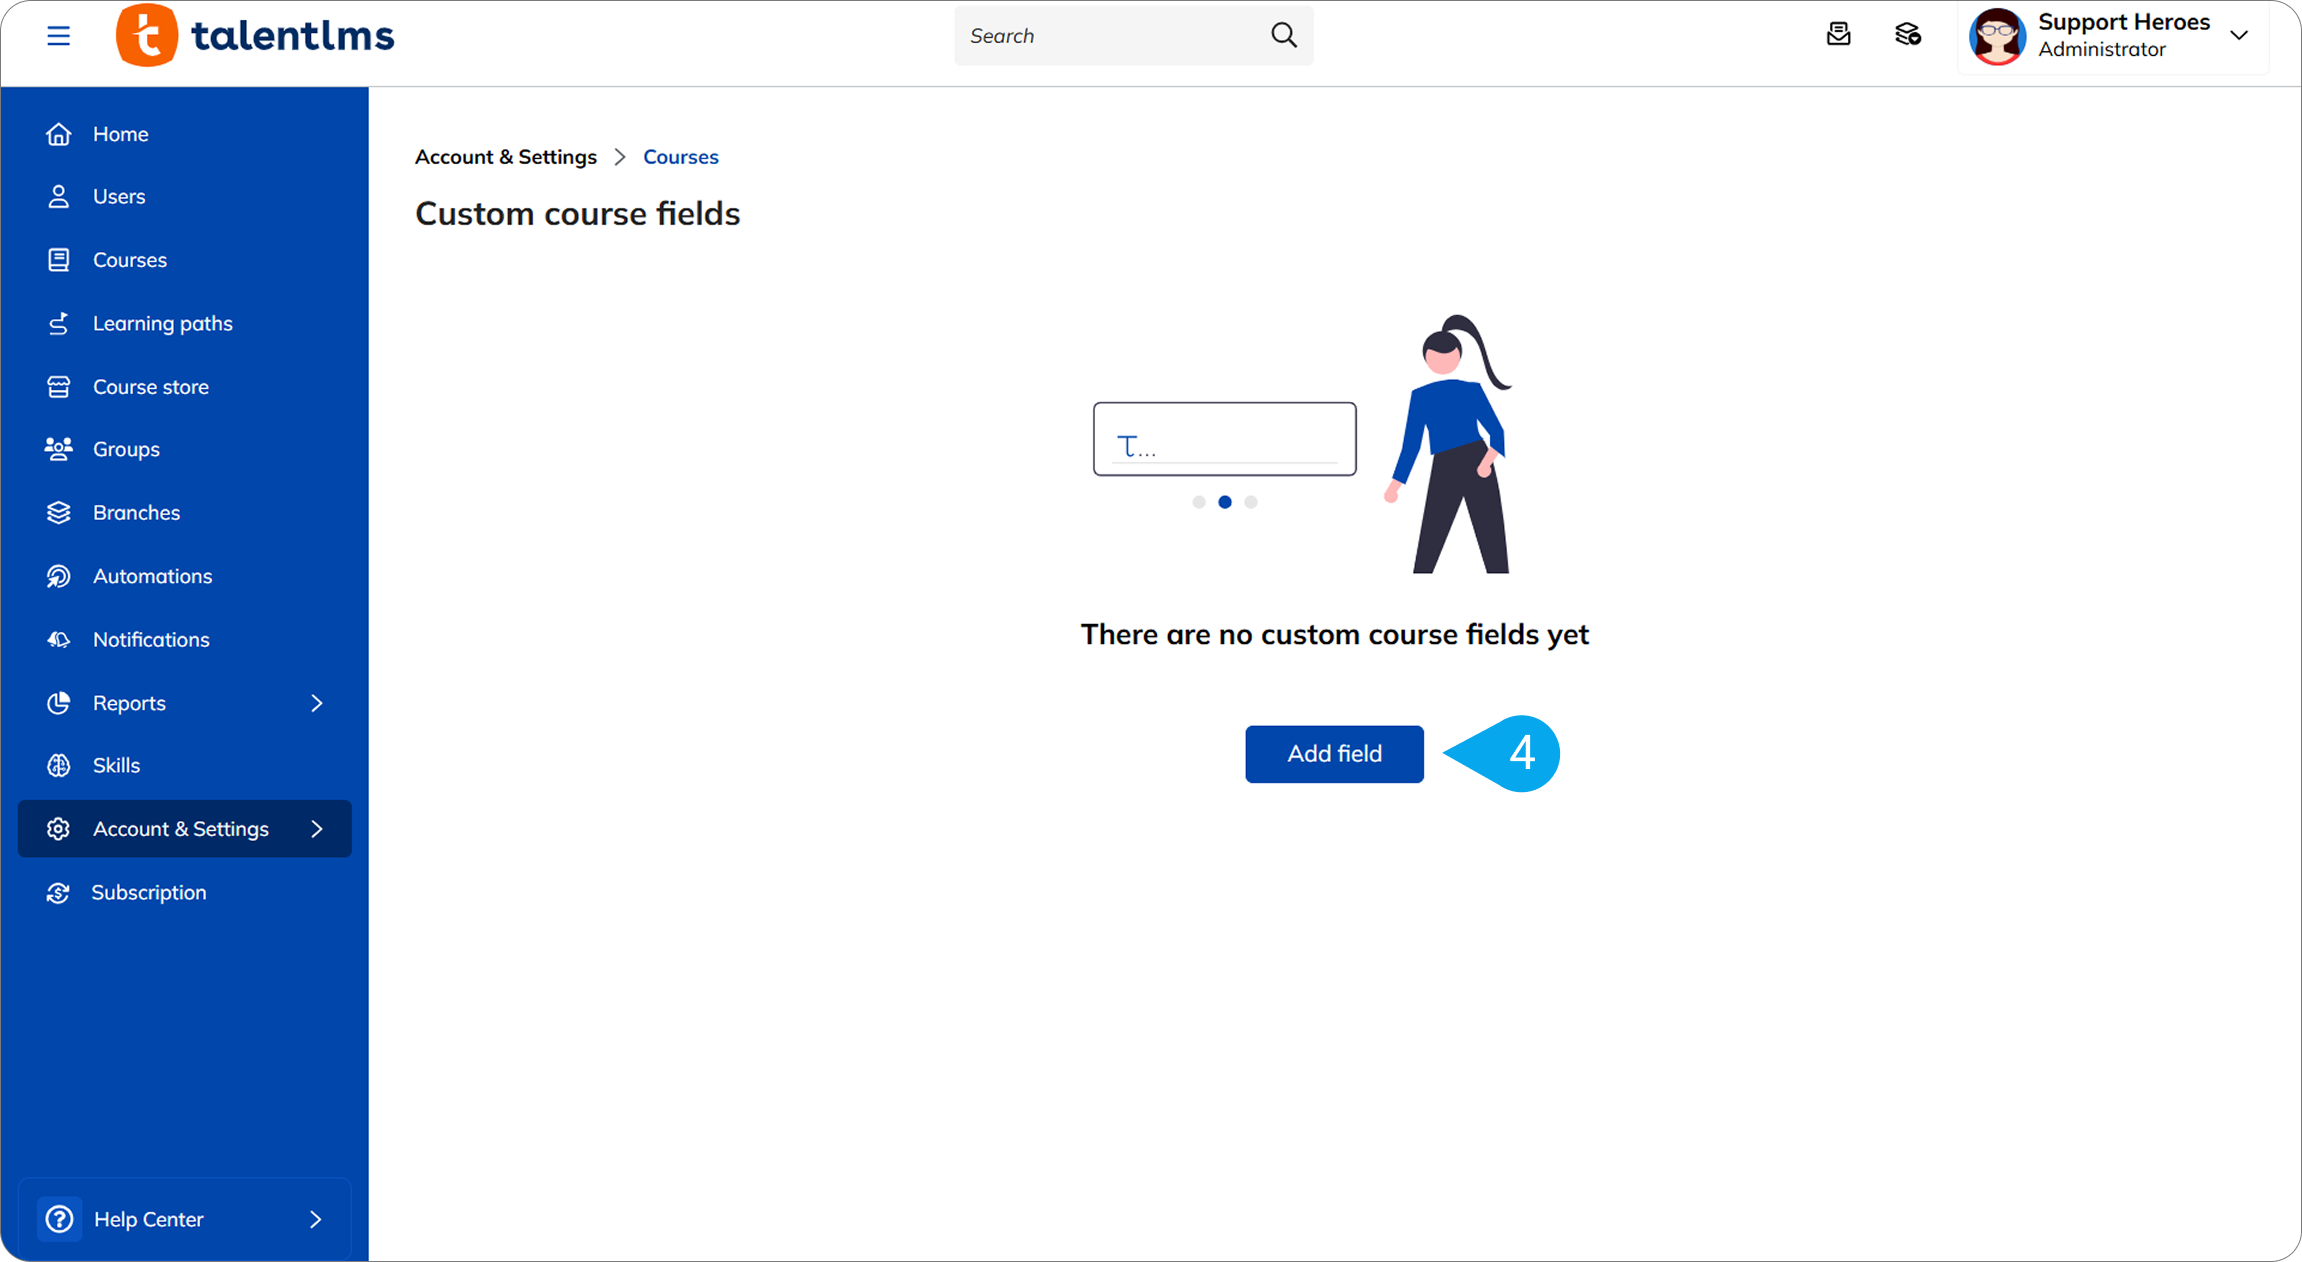The height and width of the screenshot is (1262, 2302).
Task: Open the Account & Settings breadcrumb link
Action: (x=505, y=157)
